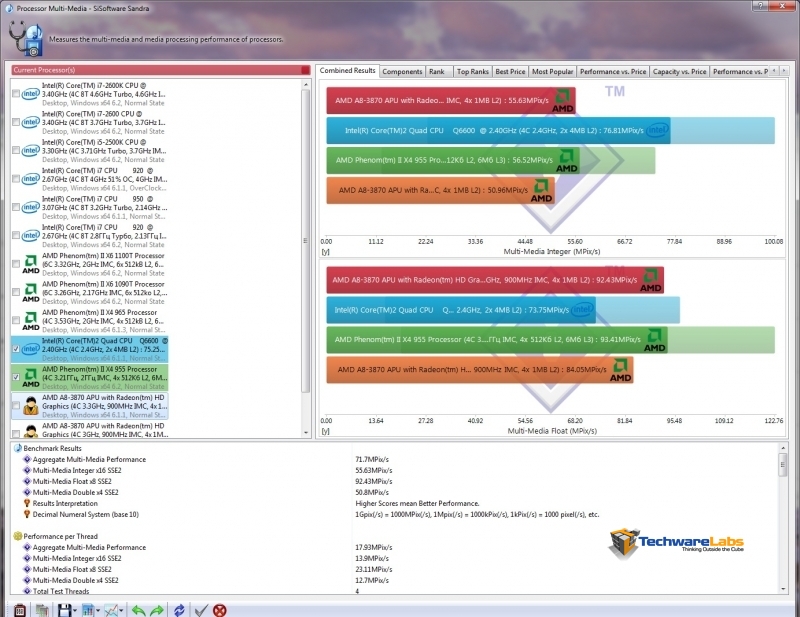
Task: Click the red Current Processor(s) header button
Action: (x=305, y=70)
